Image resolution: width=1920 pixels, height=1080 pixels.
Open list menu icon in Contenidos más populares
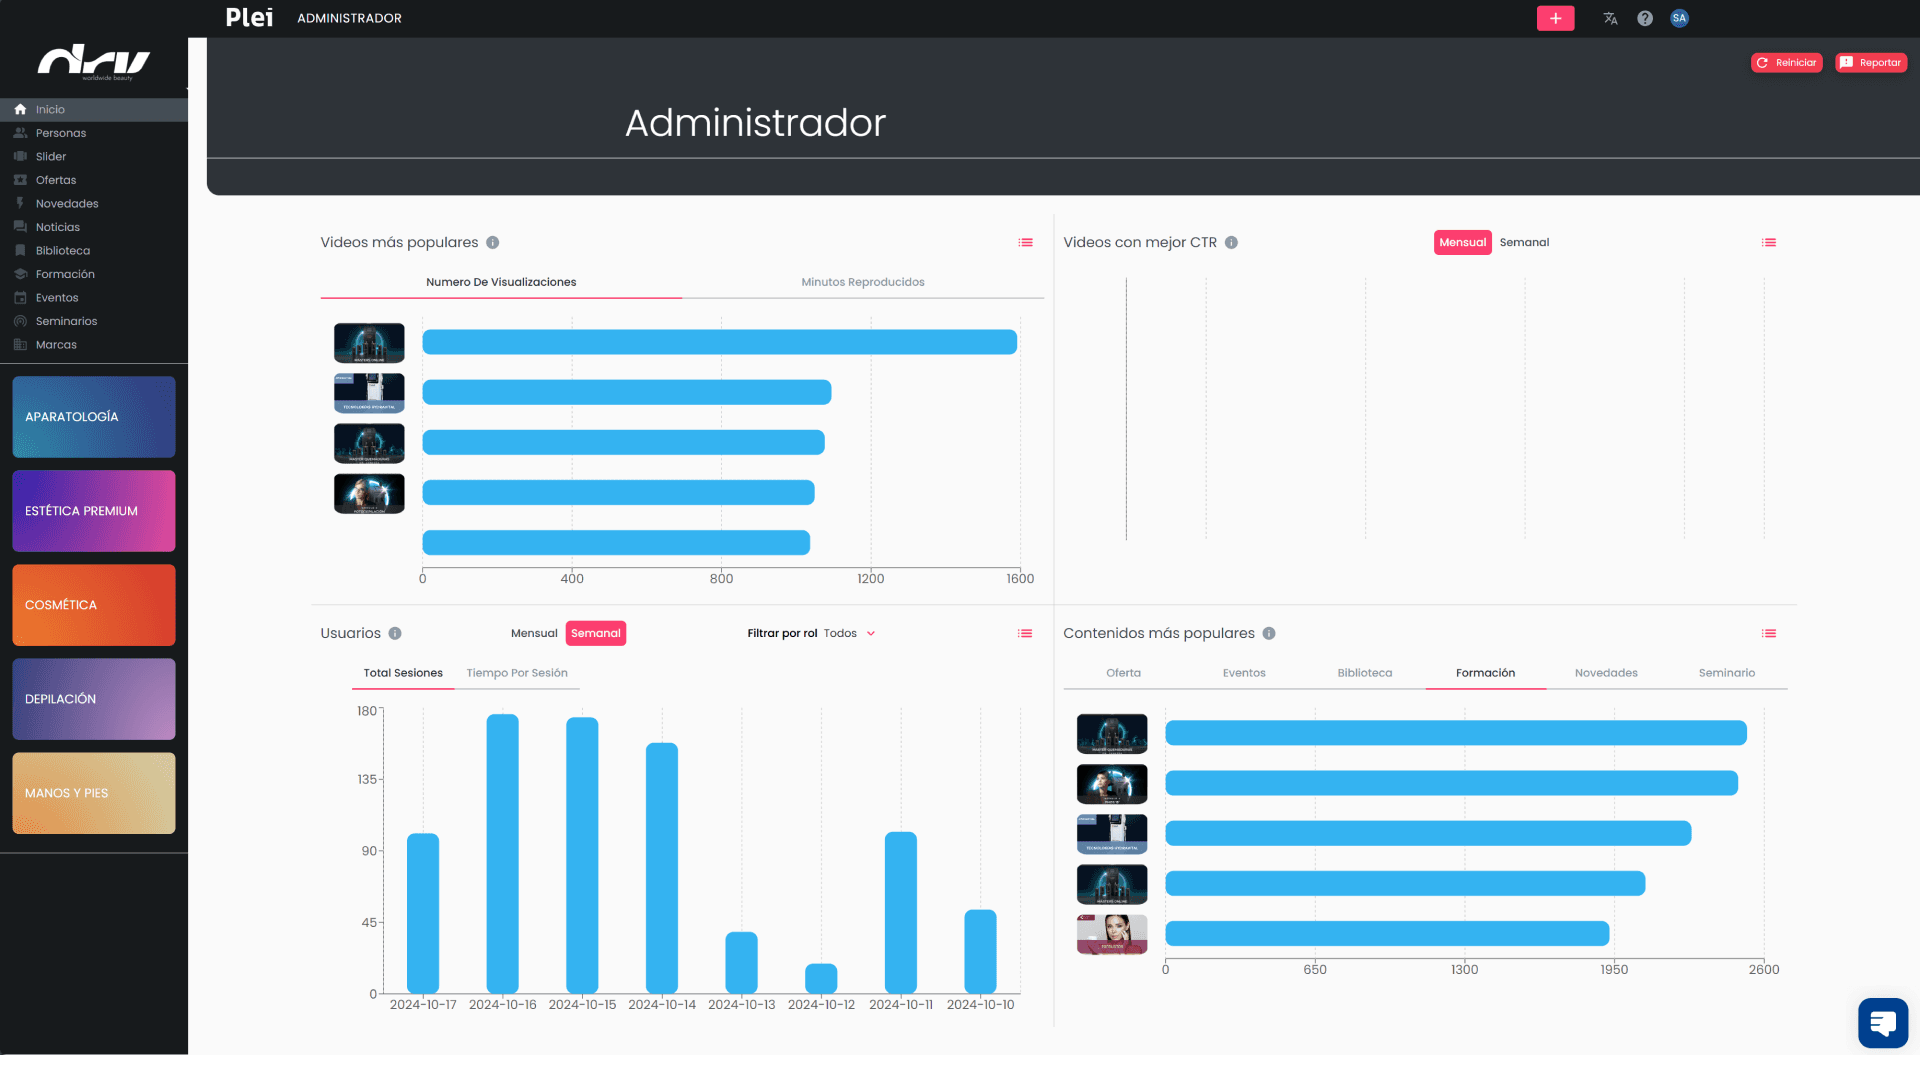click(x=1769, y=633)
